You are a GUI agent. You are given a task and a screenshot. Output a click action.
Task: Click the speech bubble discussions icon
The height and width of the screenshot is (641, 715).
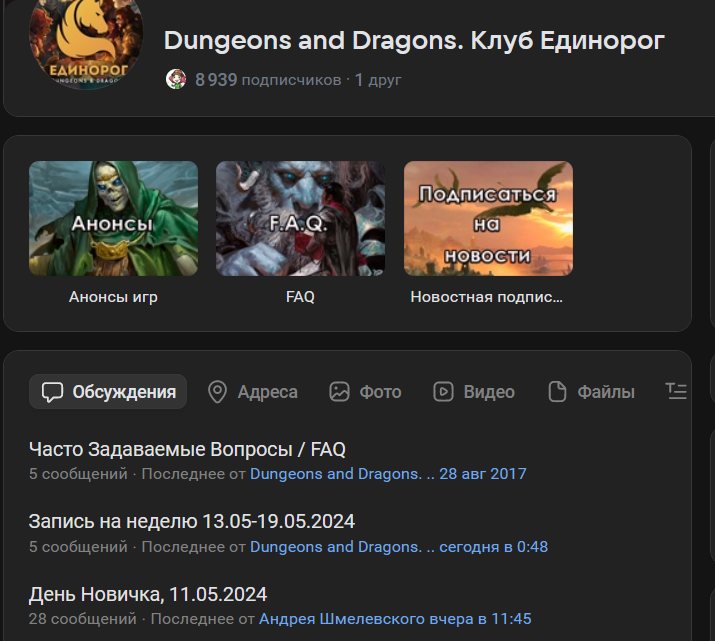[x=52, y=392]
